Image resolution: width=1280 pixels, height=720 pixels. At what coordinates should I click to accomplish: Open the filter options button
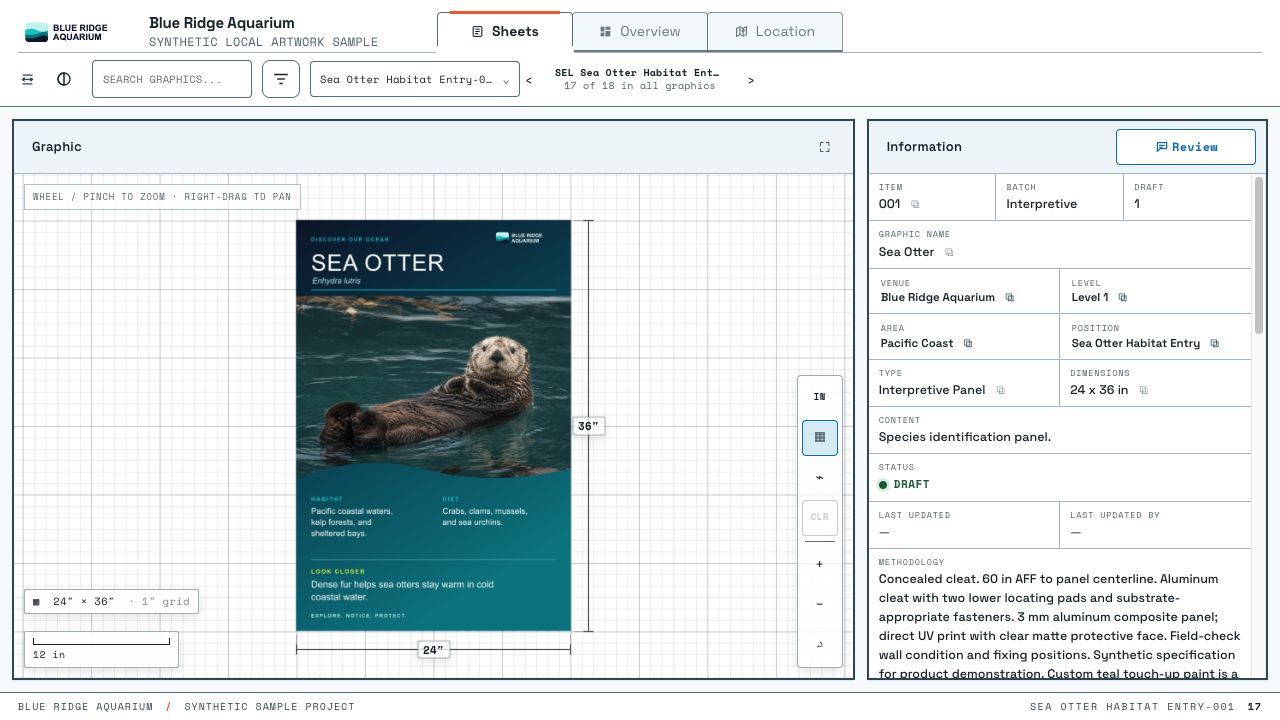(x=281, y=79)
